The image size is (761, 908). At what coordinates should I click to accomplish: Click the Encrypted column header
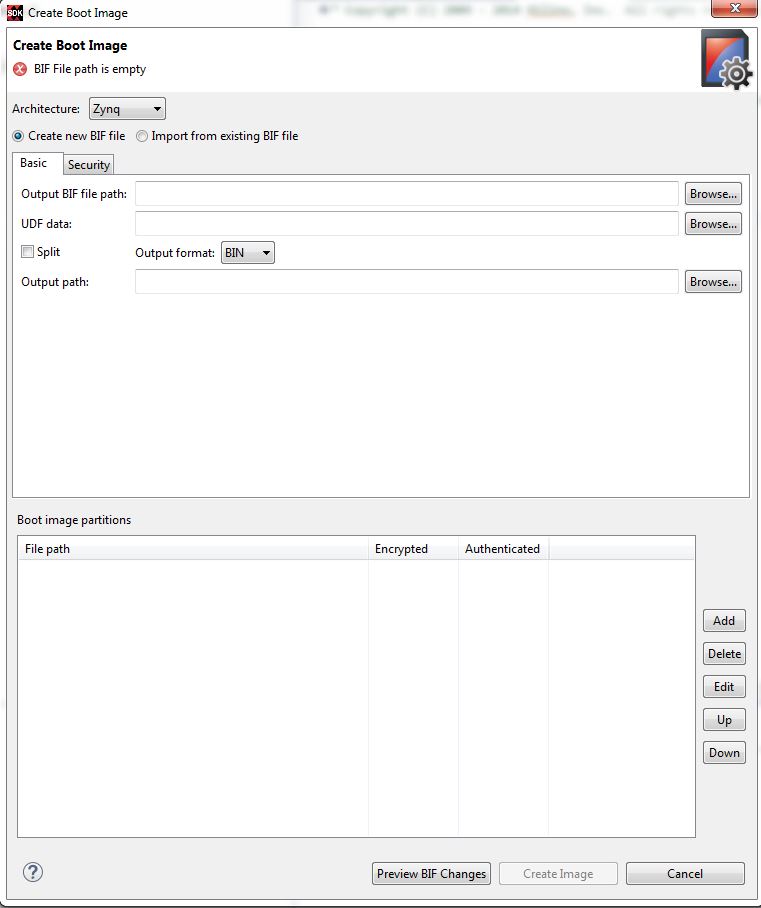click(x=414, y=548)
